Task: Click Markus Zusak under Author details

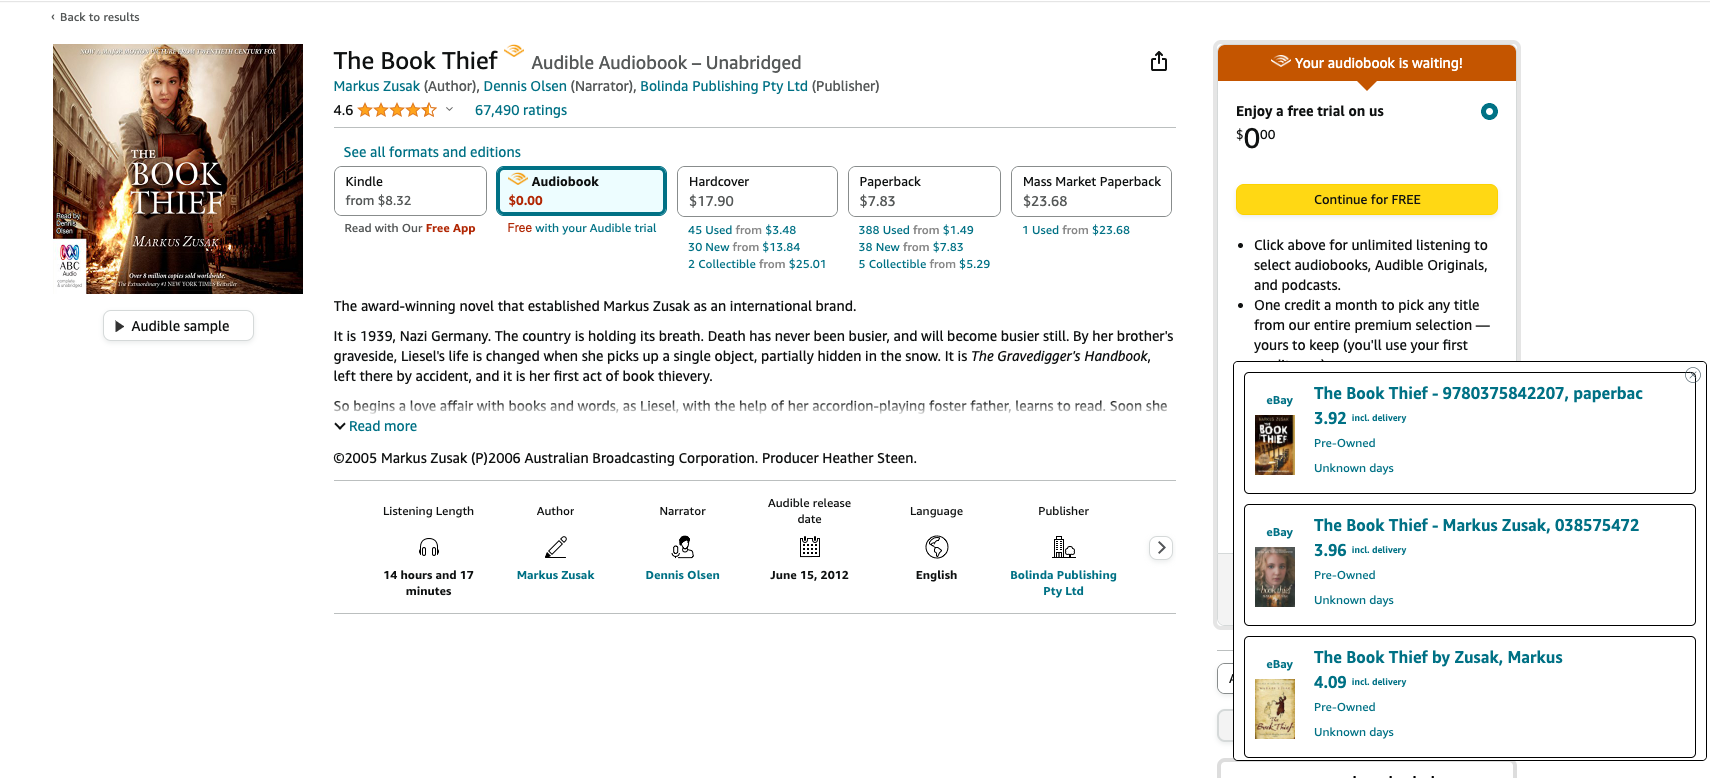Action: point(555,575)
